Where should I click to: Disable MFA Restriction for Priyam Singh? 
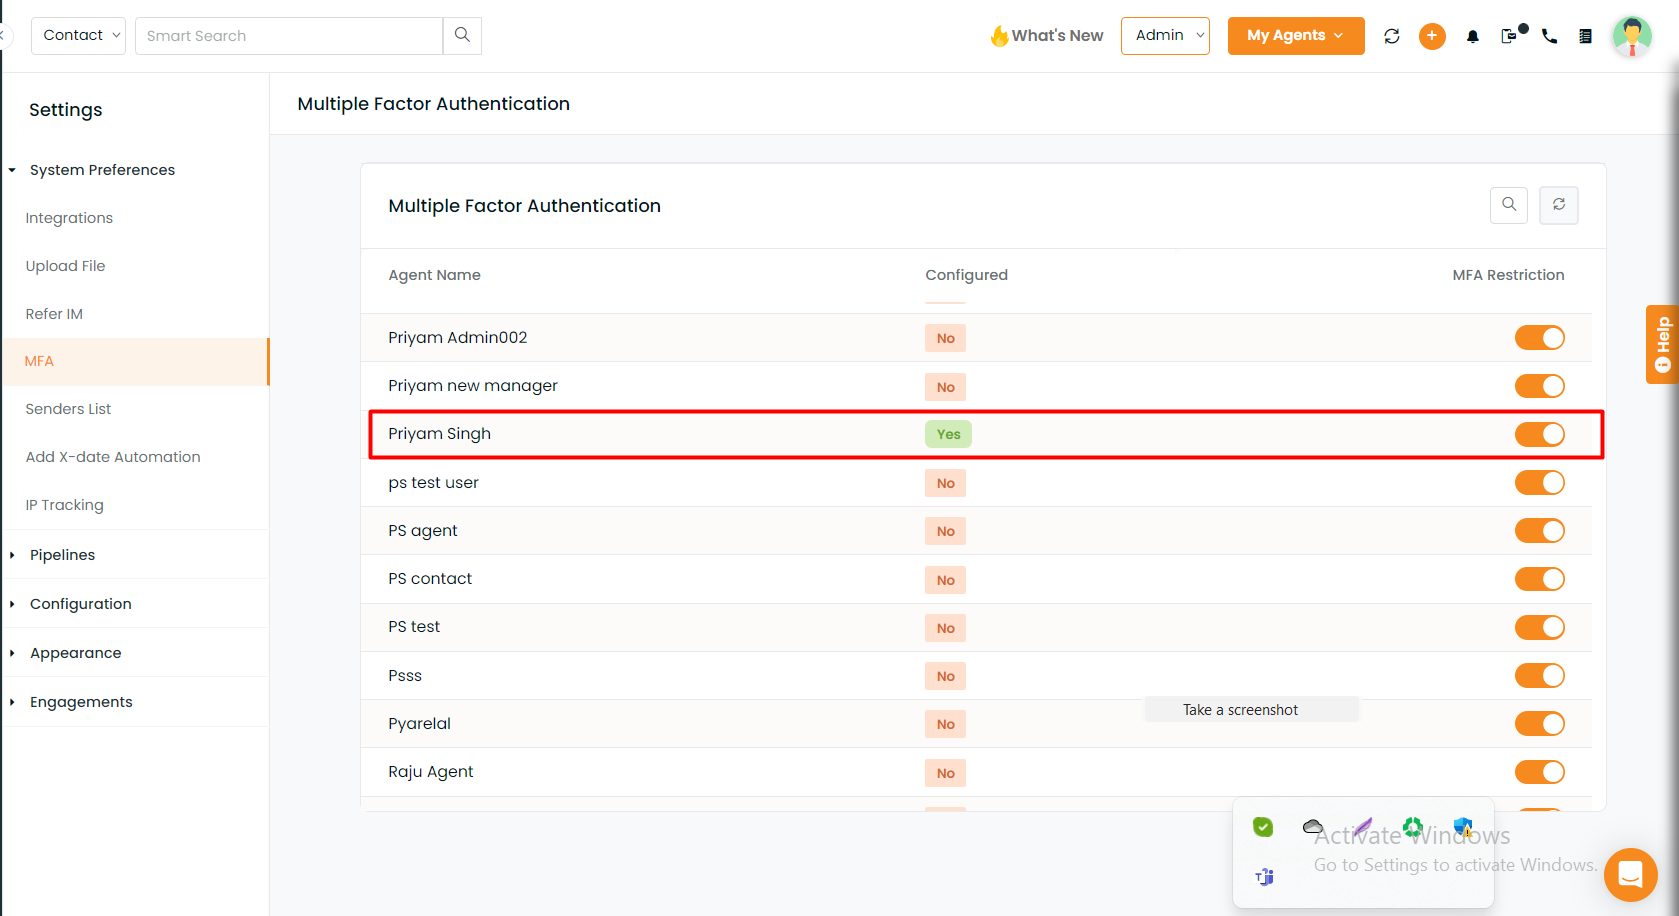pos(1539,434)
